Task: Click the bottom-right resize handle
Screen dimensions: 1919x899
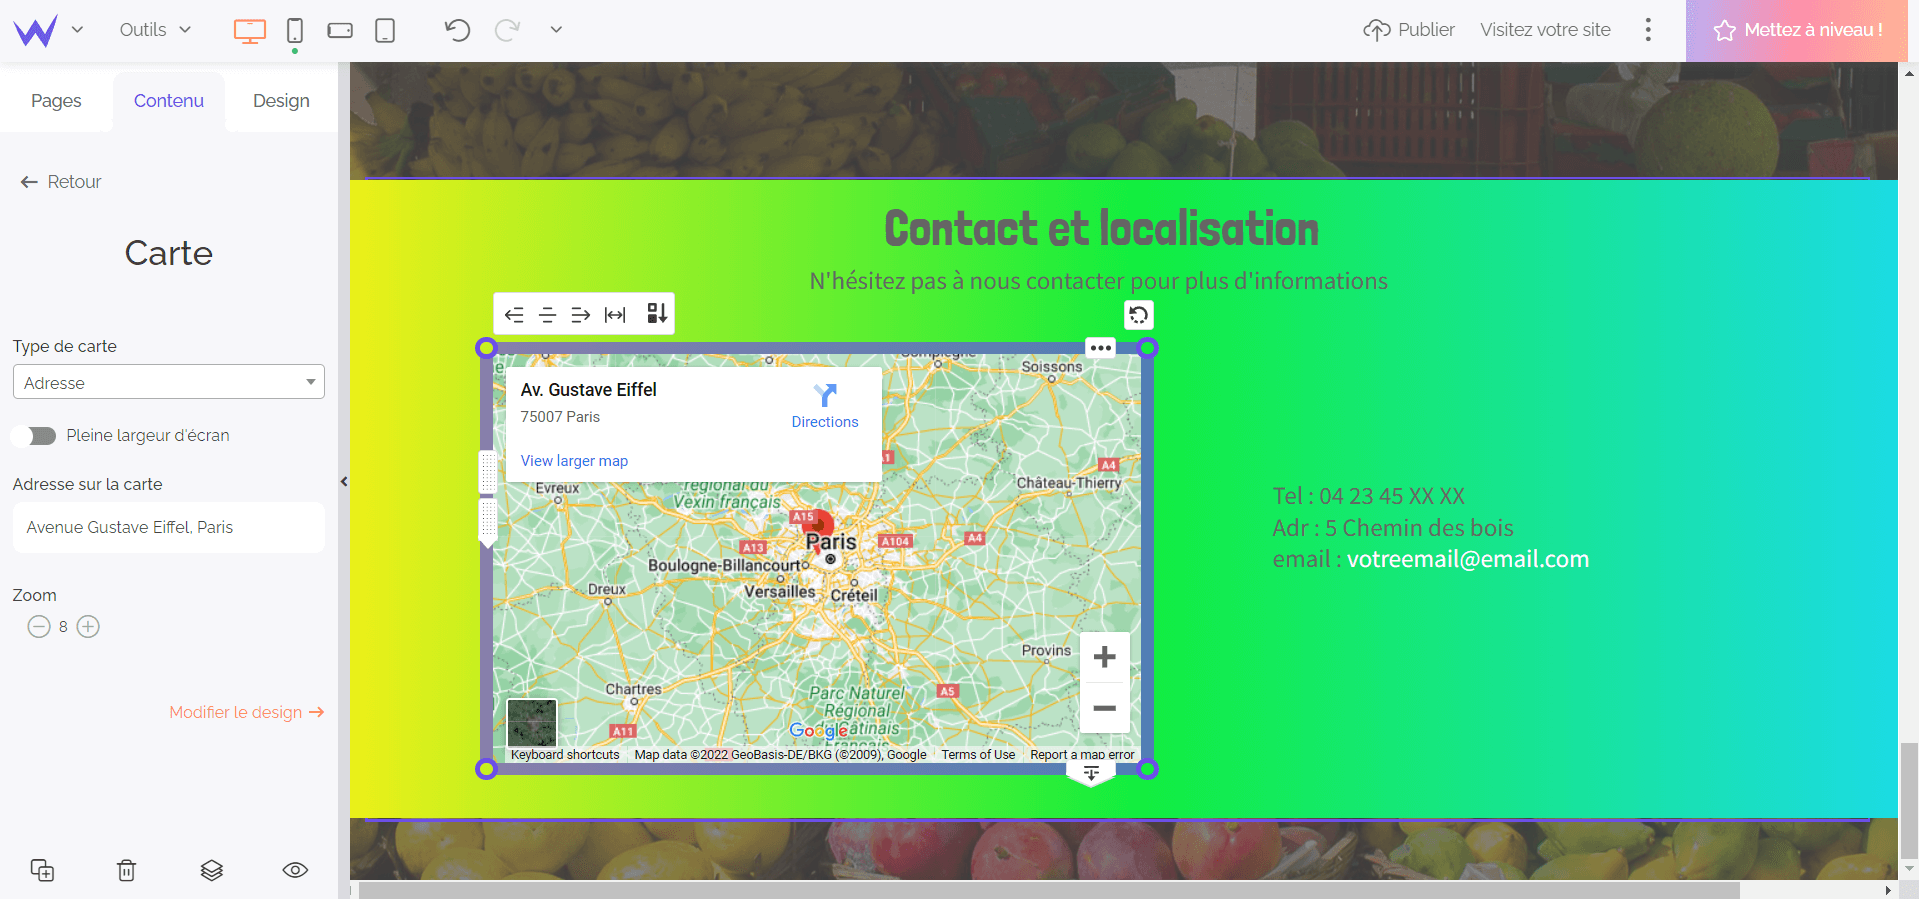Action: point(1148,769)
